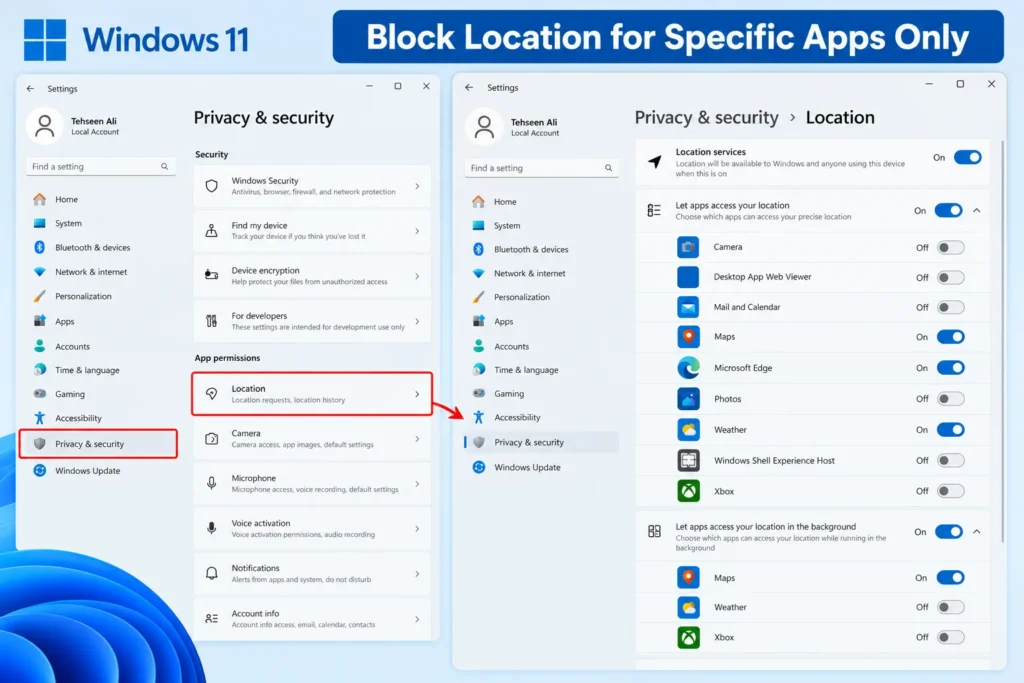Enable location toggle for Camera
Screen dimensions: 1024x683
tap(950, 247)
